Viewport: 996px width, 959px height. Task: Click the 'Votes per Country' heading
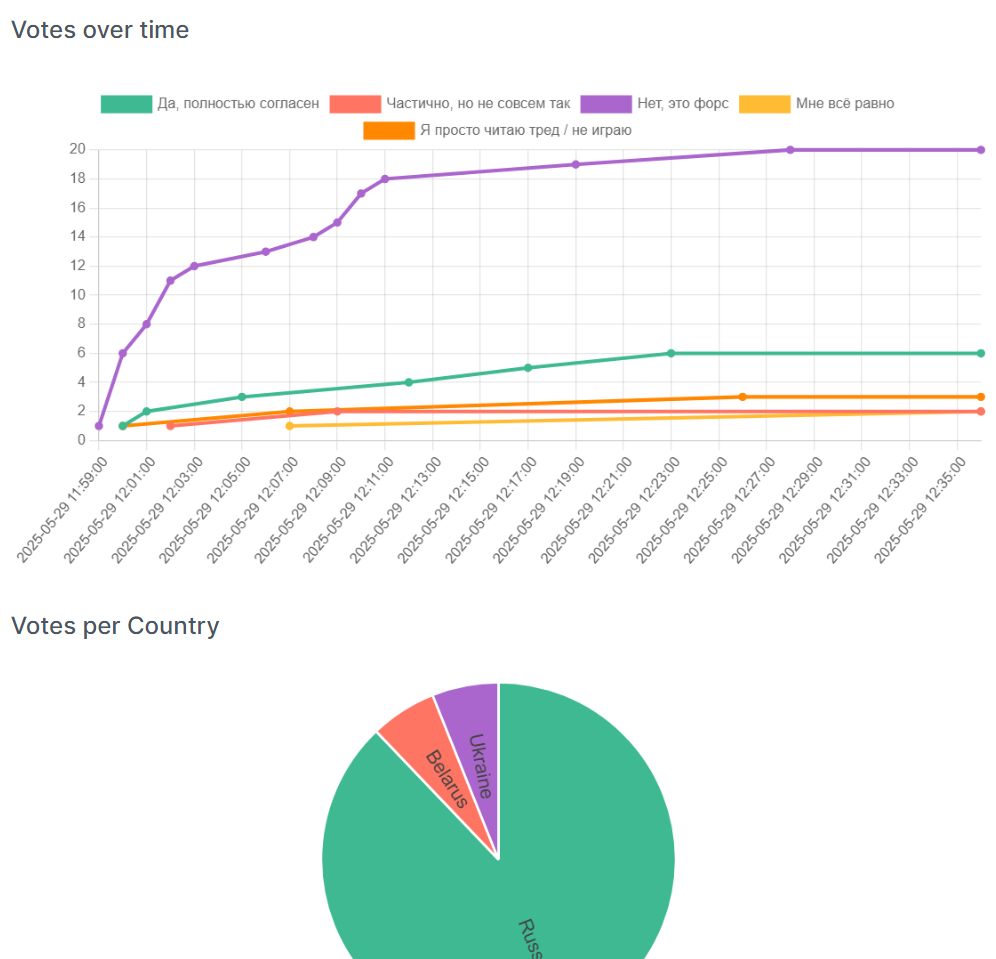point(115,626)
